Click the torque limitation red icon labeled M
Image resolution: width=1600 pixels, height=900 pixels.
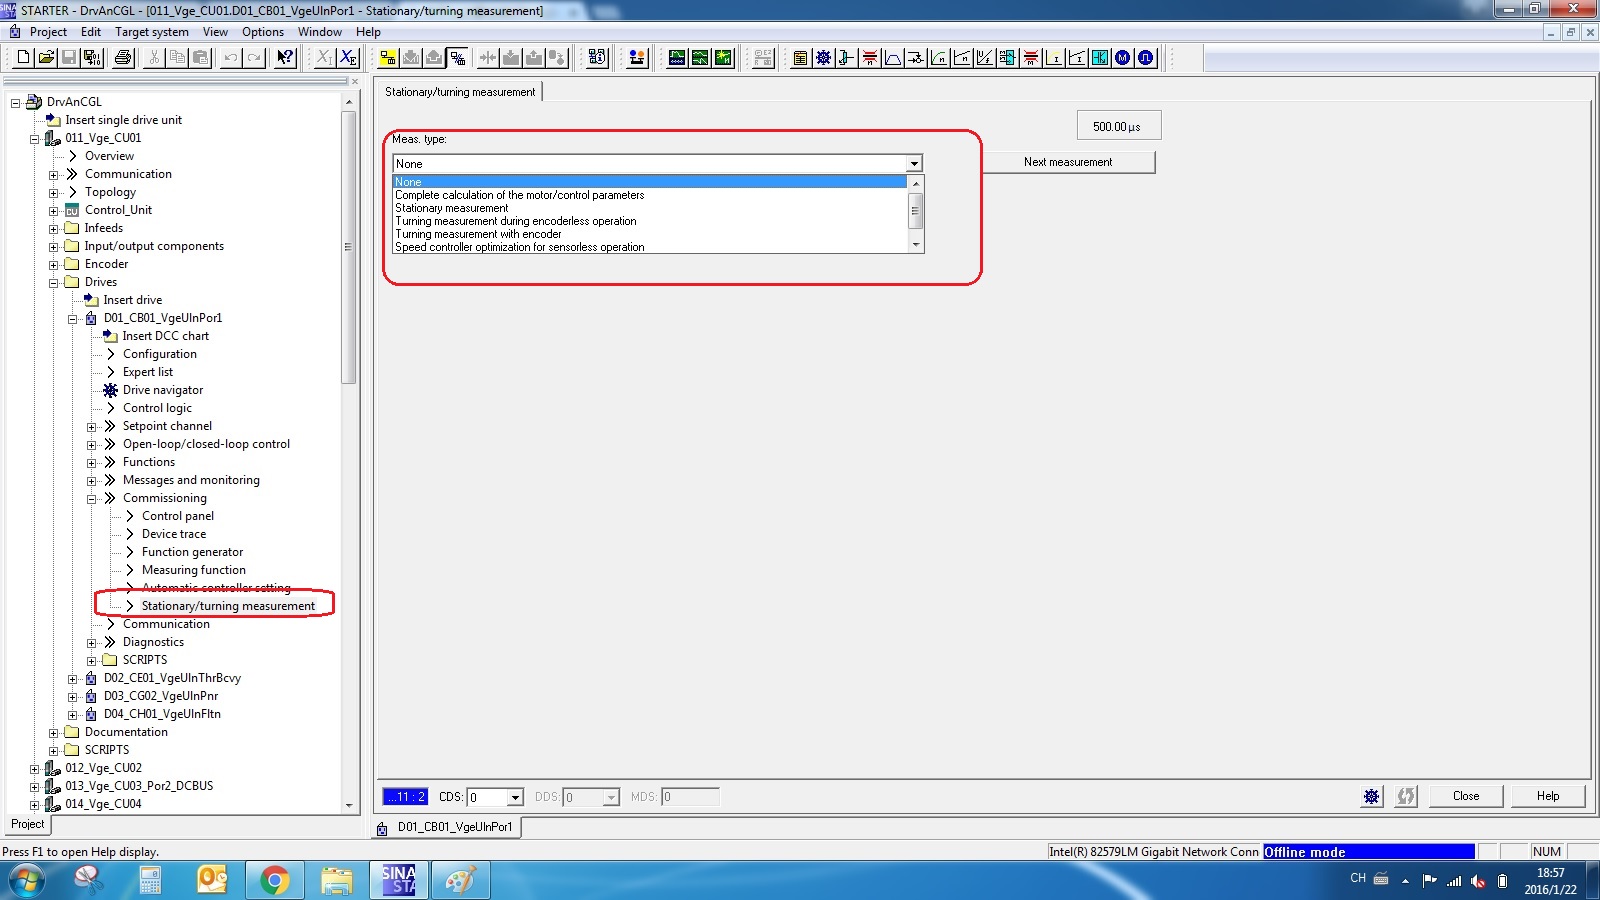point(1031,58)
